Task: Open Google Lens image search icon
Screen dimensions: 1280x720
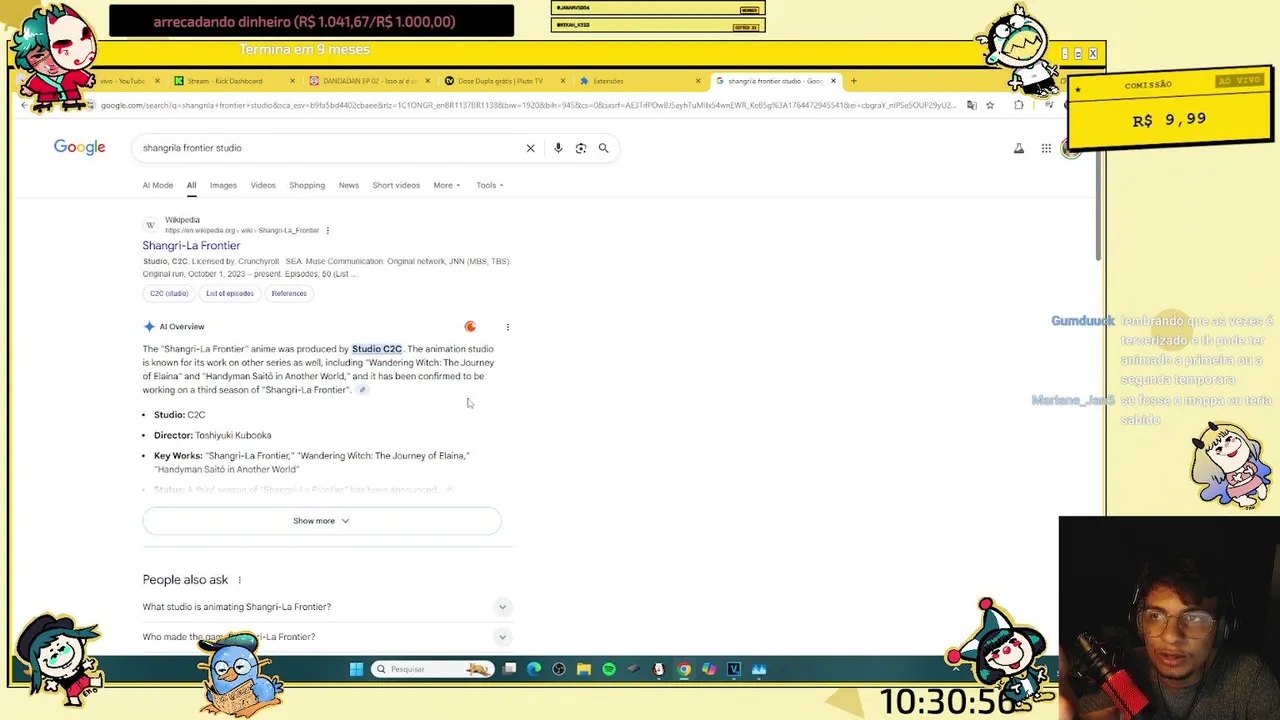Action: (581, 148)
